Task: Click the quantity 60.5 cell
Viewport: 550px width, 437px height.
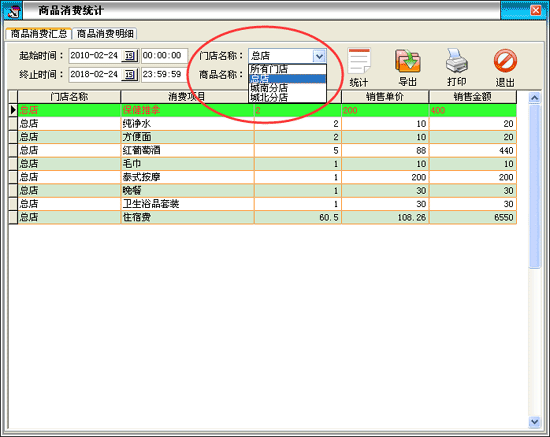Action: coord(297,217)
